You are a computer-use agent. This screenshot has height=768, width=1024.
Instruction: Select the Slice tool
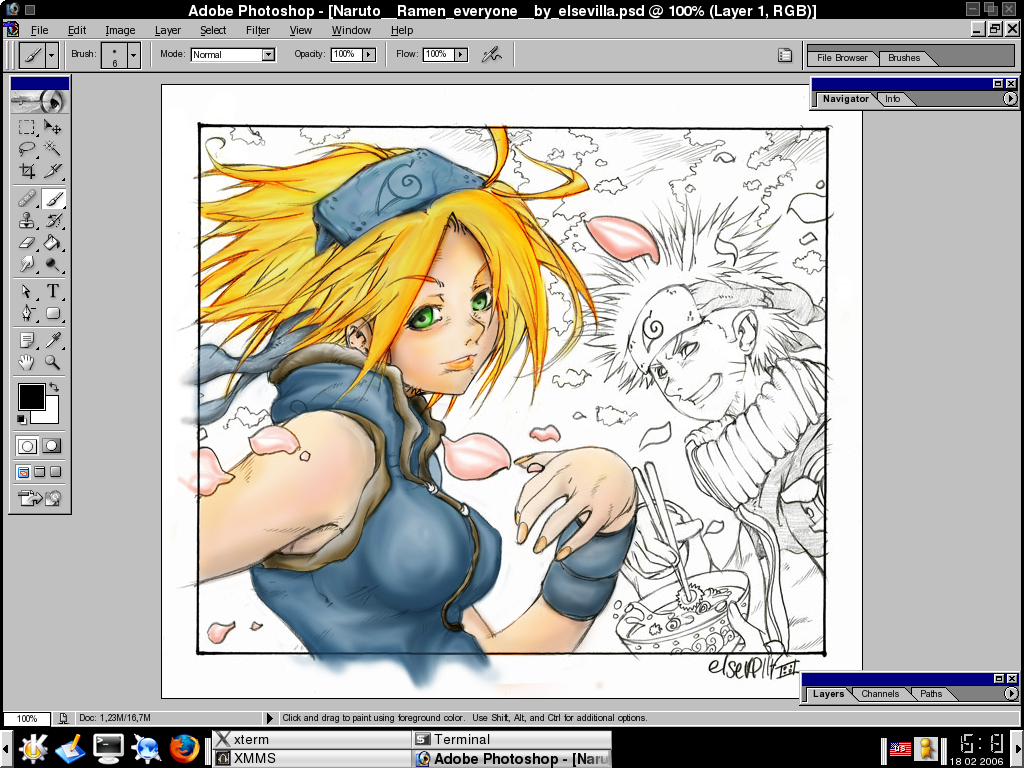click(x=52, y=171)
